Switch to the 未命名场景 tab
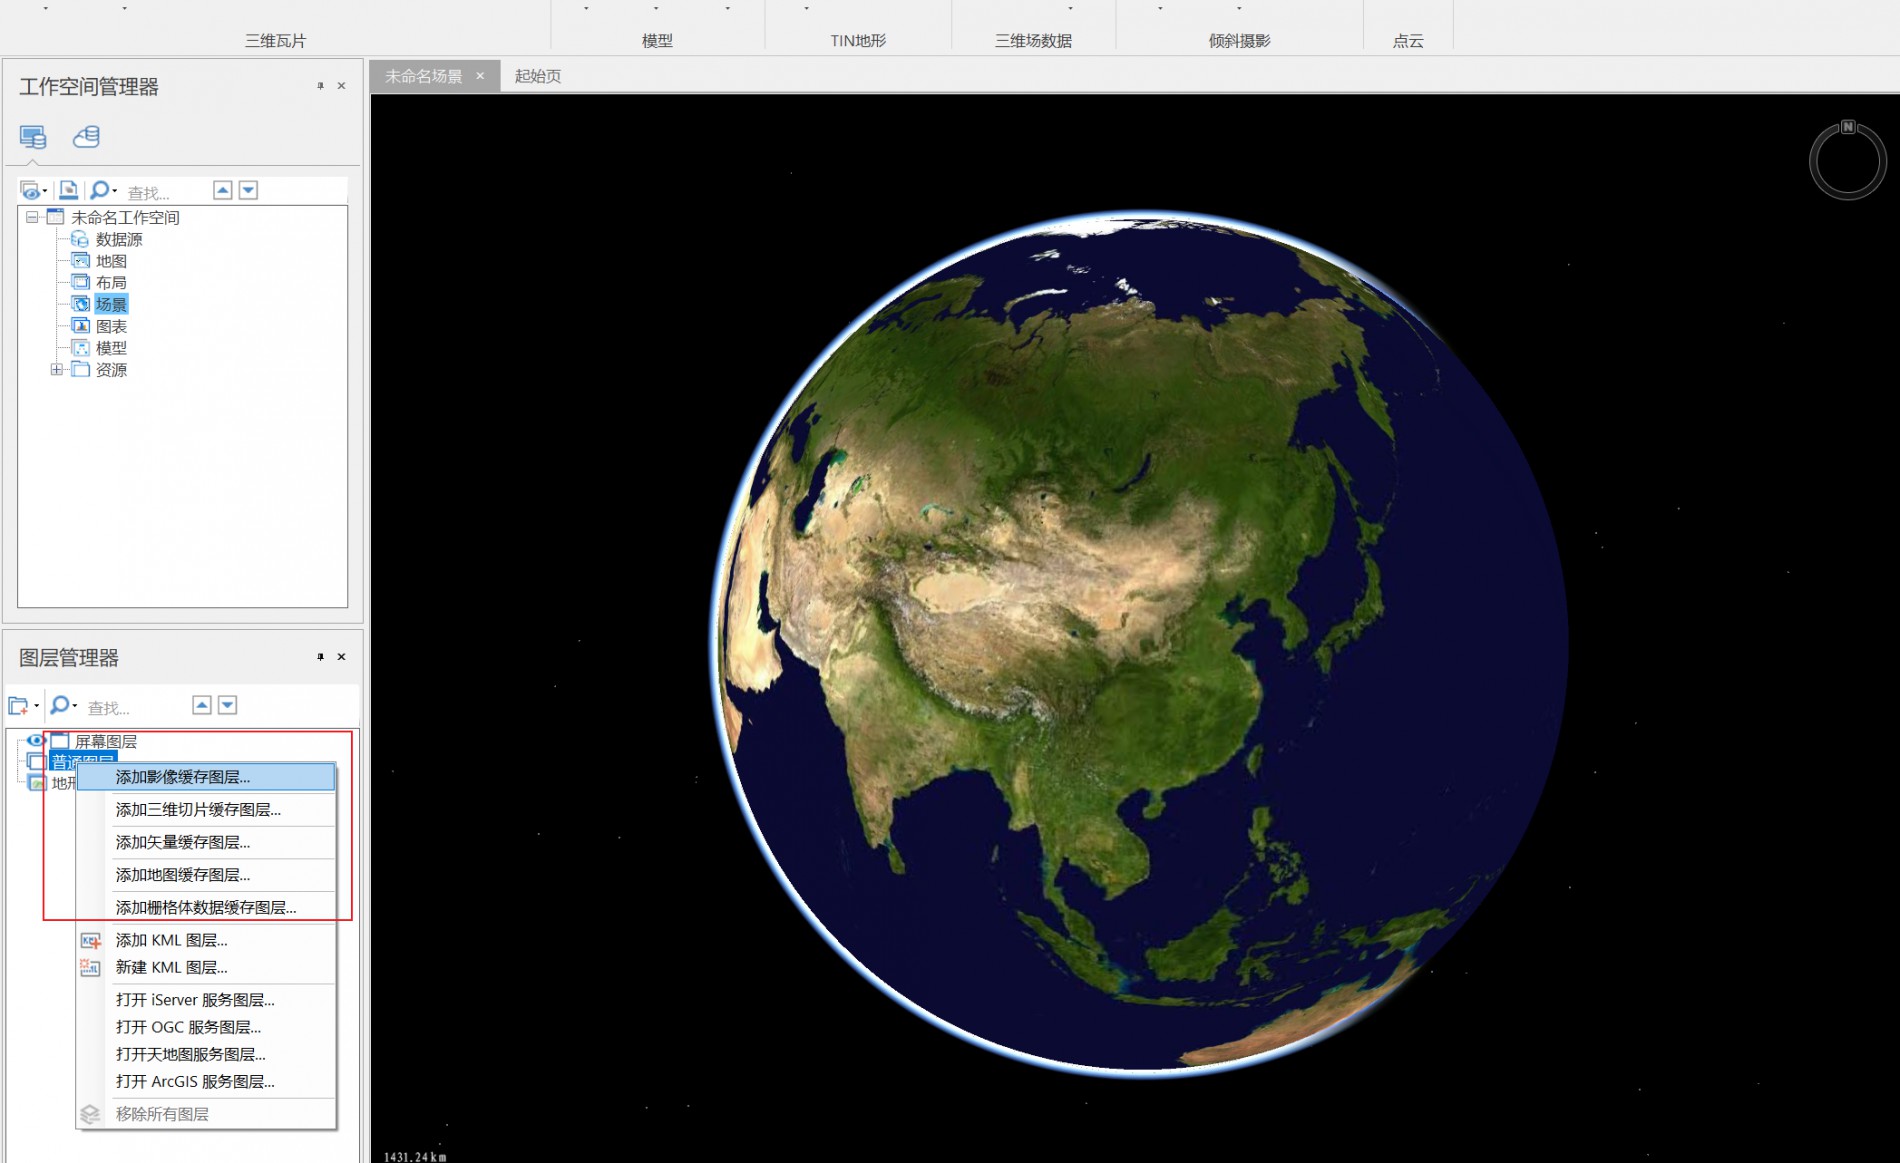The image size is (1900, 1163). click(x=423, y=76)
